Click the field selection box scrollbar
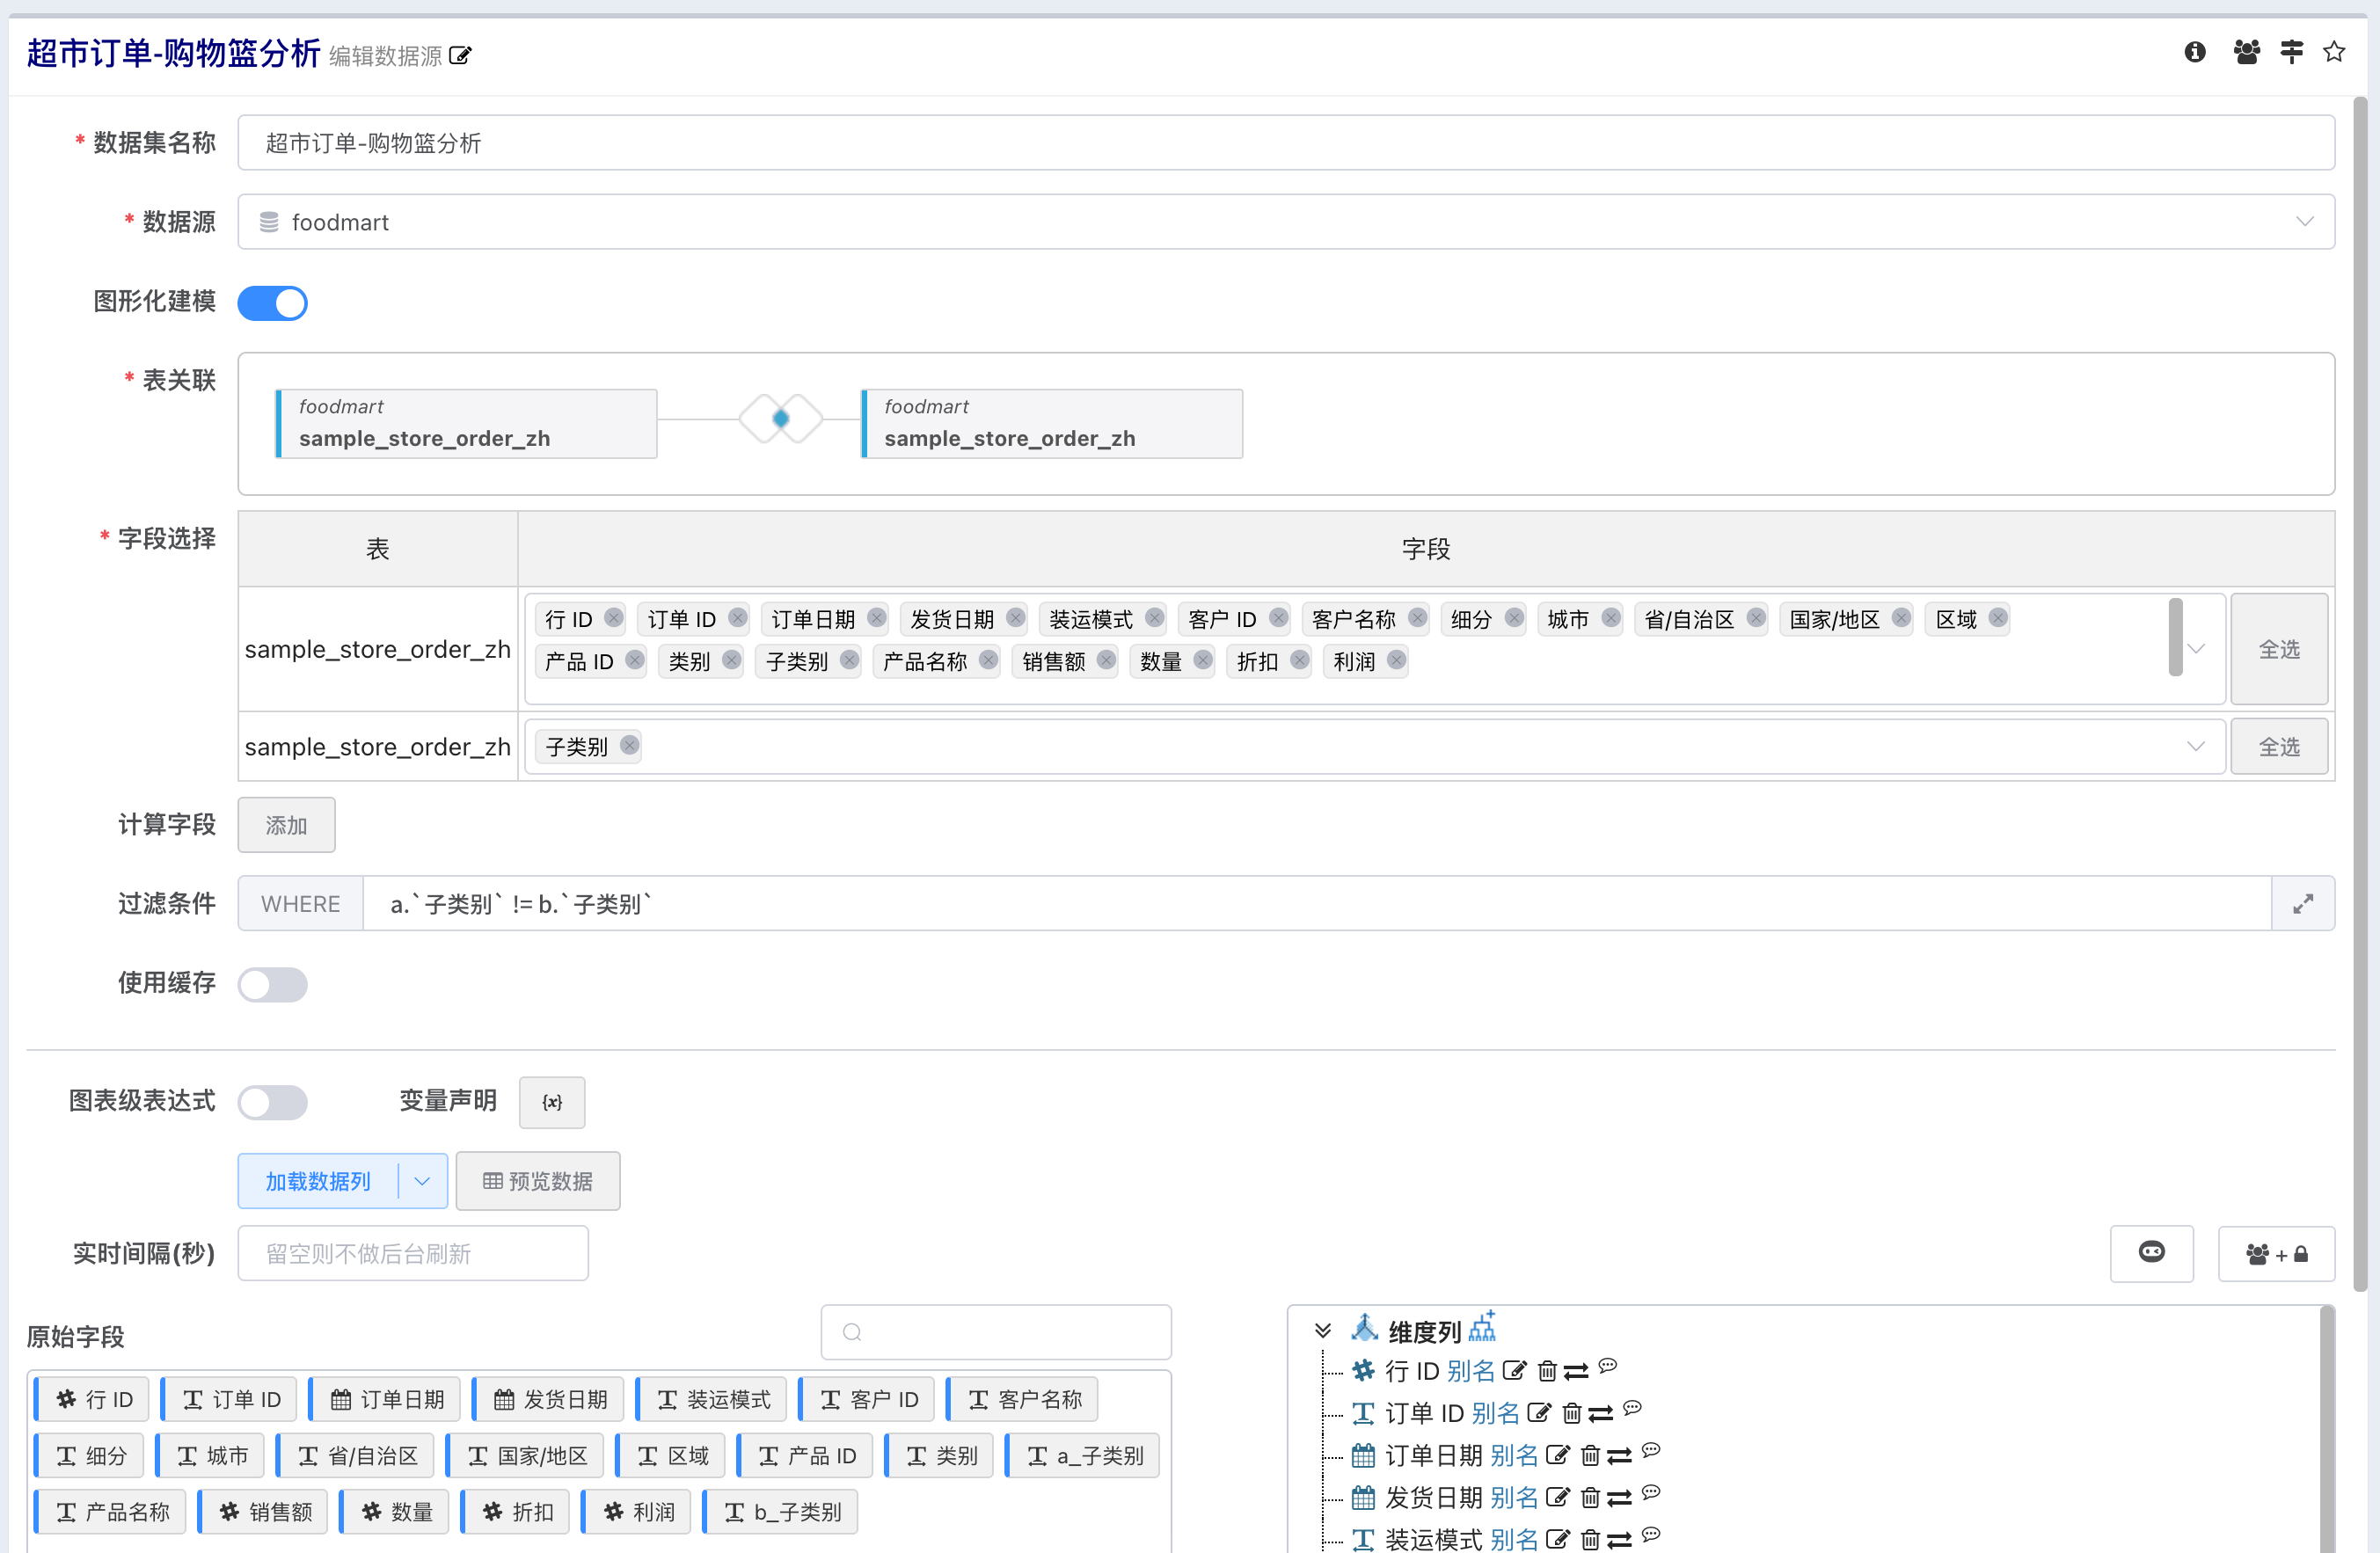Image resolution: width=2380 pixels, height=1553 pixels. (x=2174, y=636)
